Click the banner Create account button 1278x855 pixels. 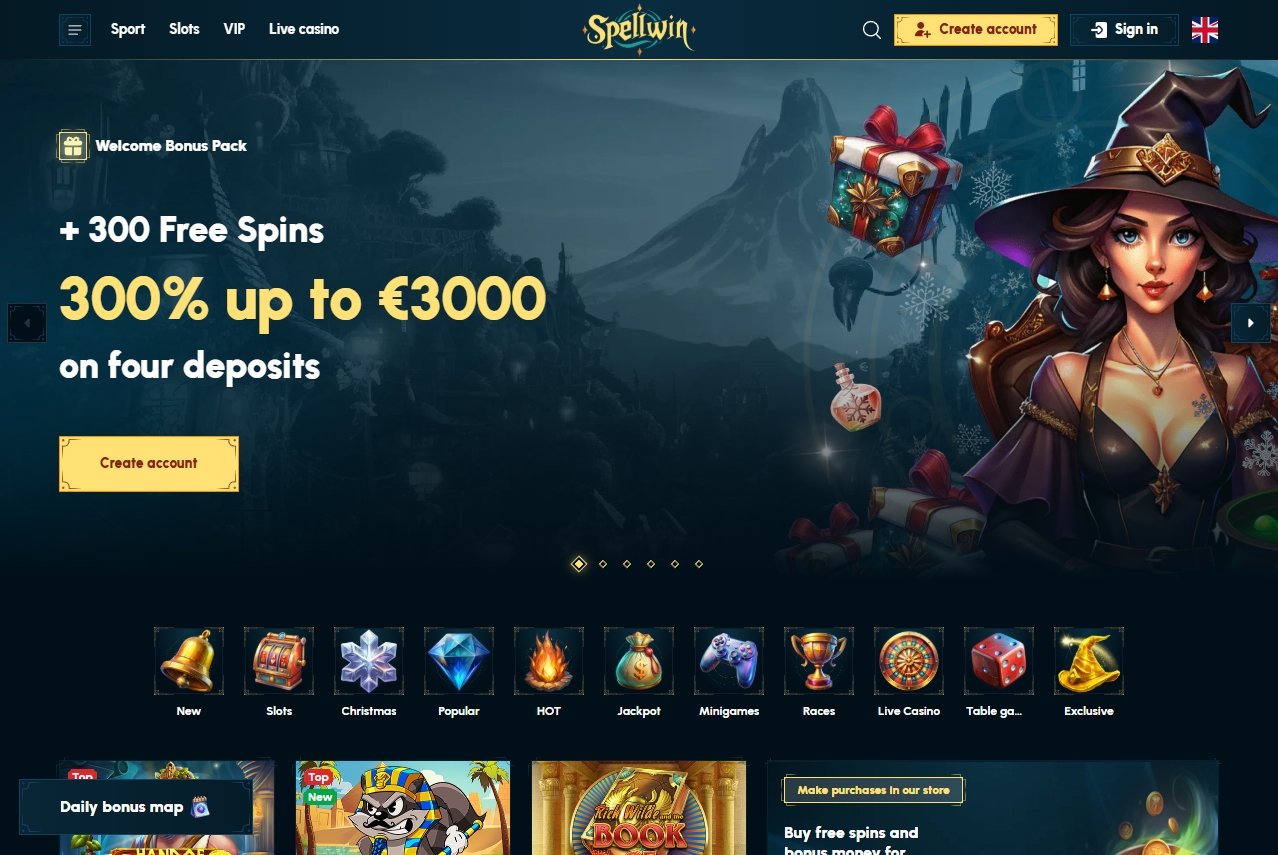[x=149, y=464]
